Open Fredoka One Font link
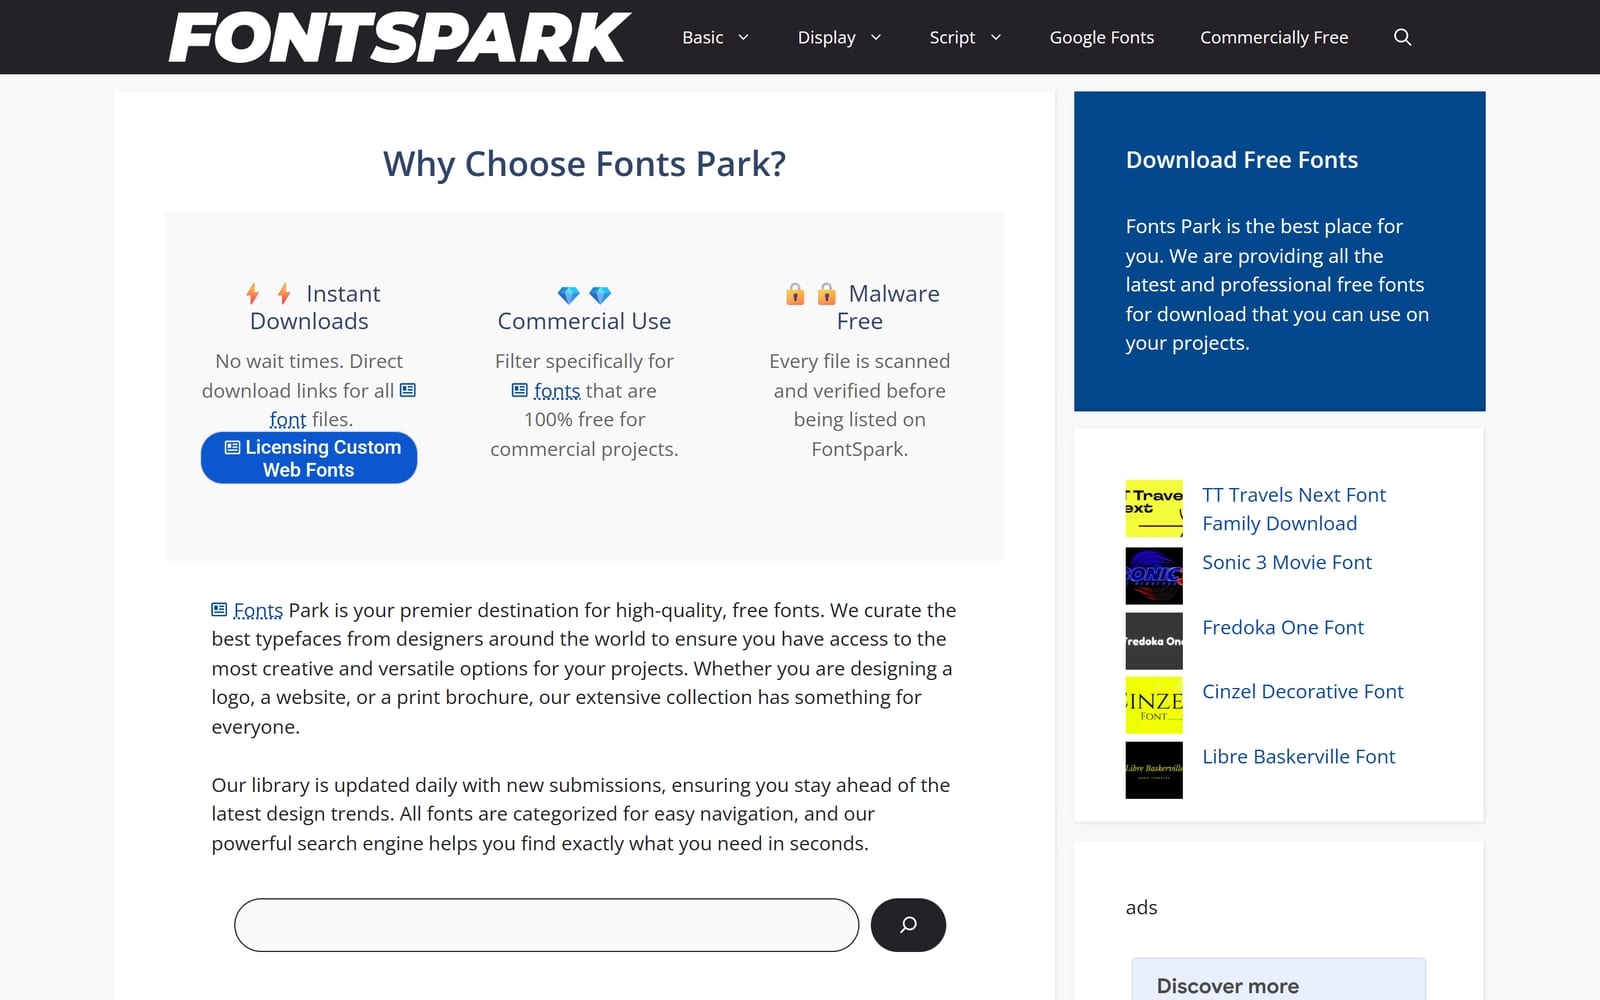The width and height of the screenshot is (1600, 1000). 1283,627
